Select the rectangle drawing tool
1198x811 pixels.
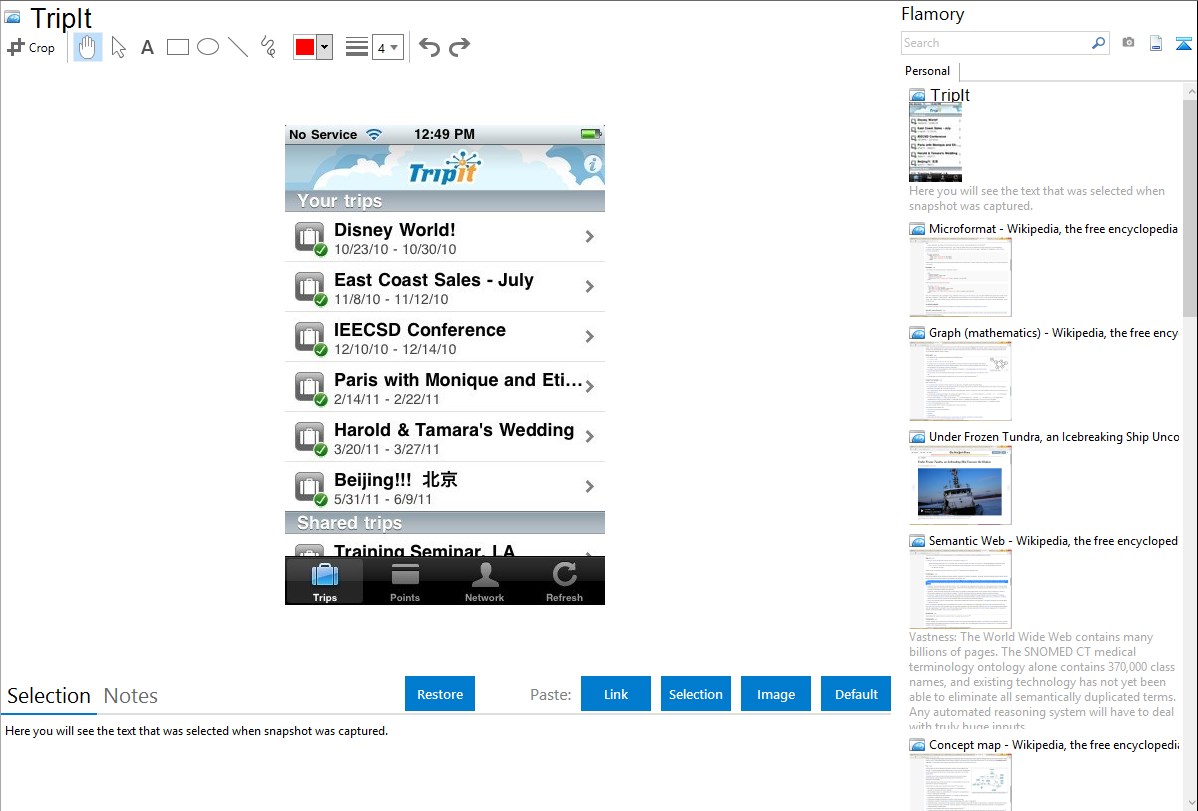click(177, 47)
